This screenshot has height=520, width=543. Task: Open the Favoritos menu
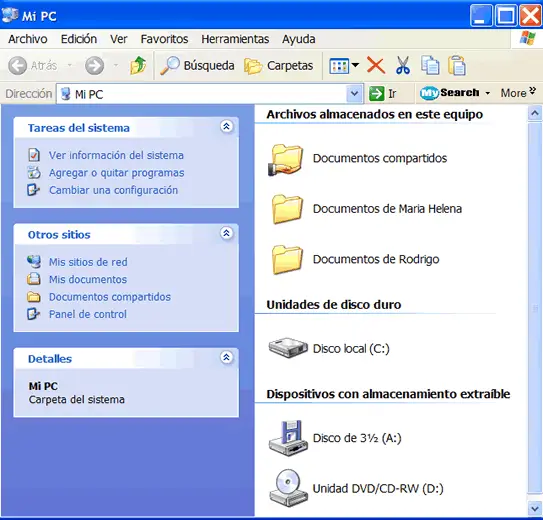tap(164, 39)
